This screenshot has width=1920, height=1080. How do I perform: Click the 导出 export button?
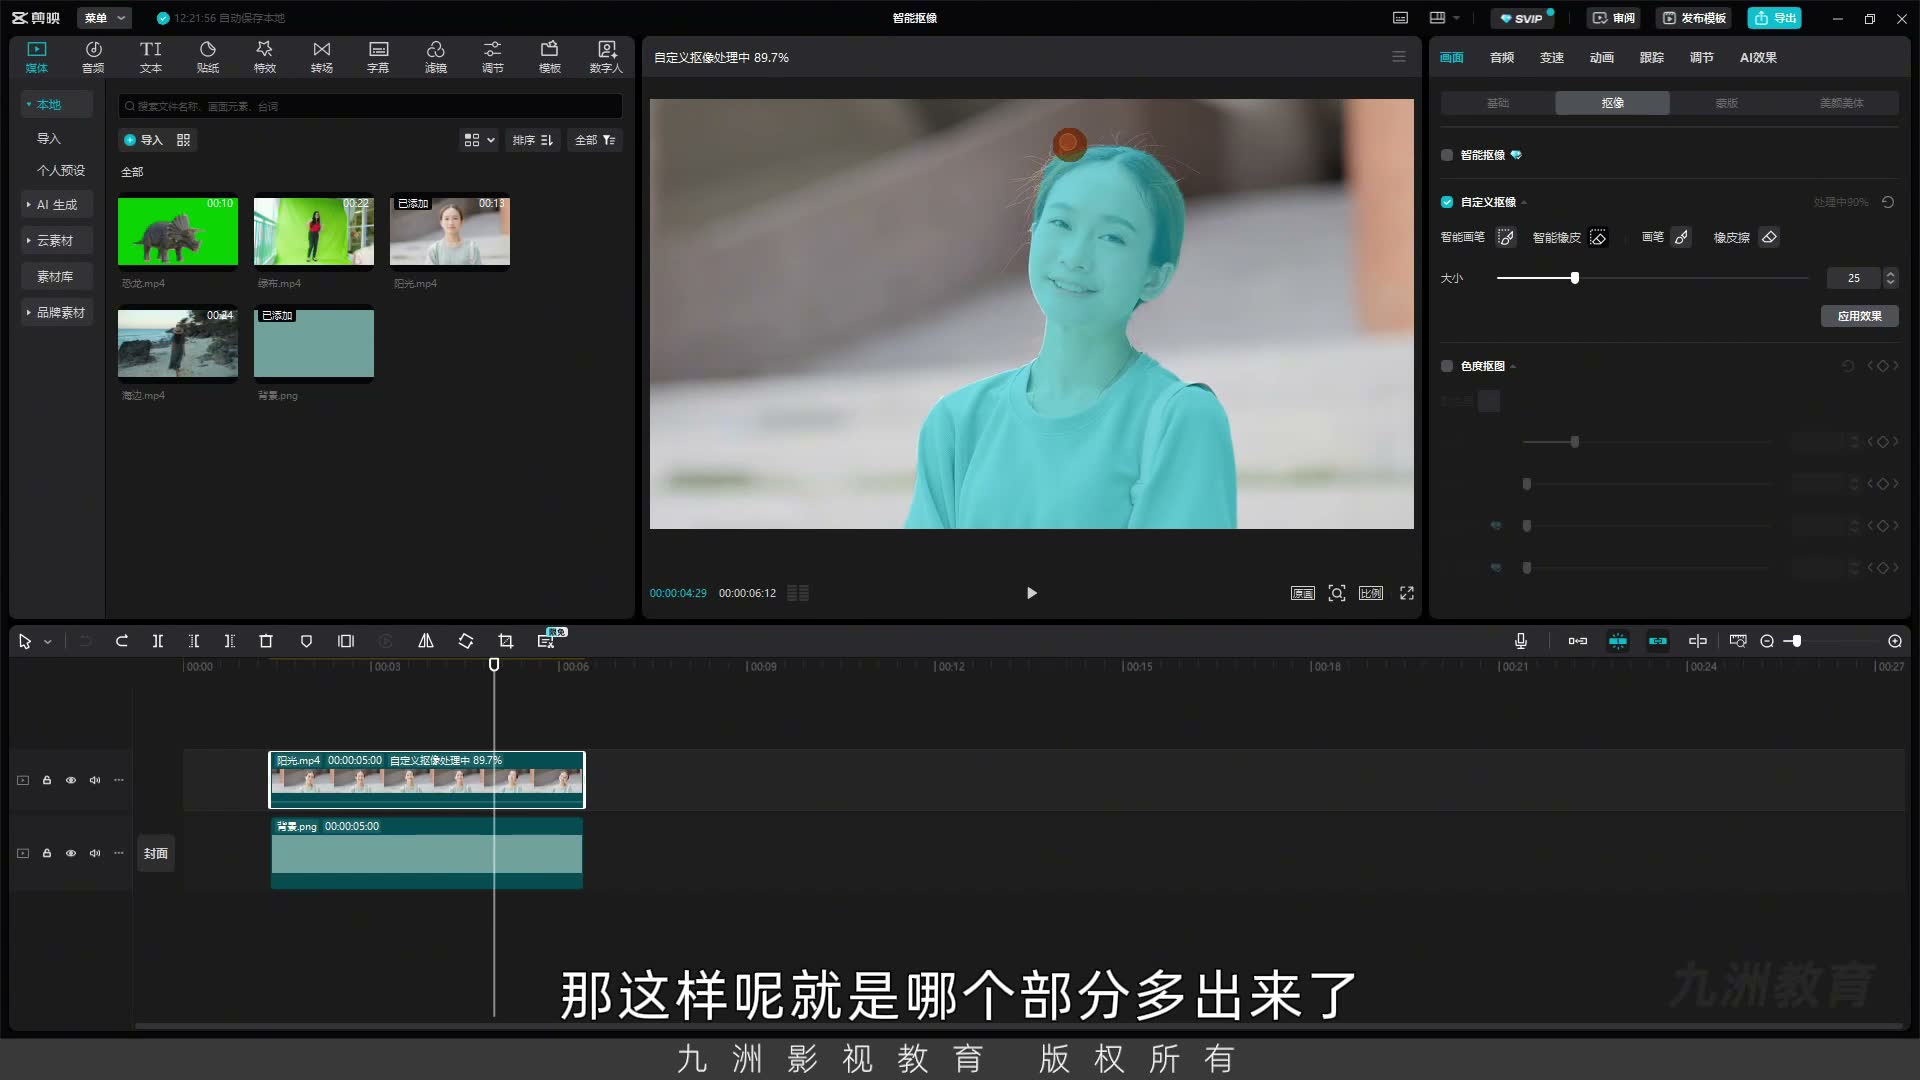point(1775,18)
